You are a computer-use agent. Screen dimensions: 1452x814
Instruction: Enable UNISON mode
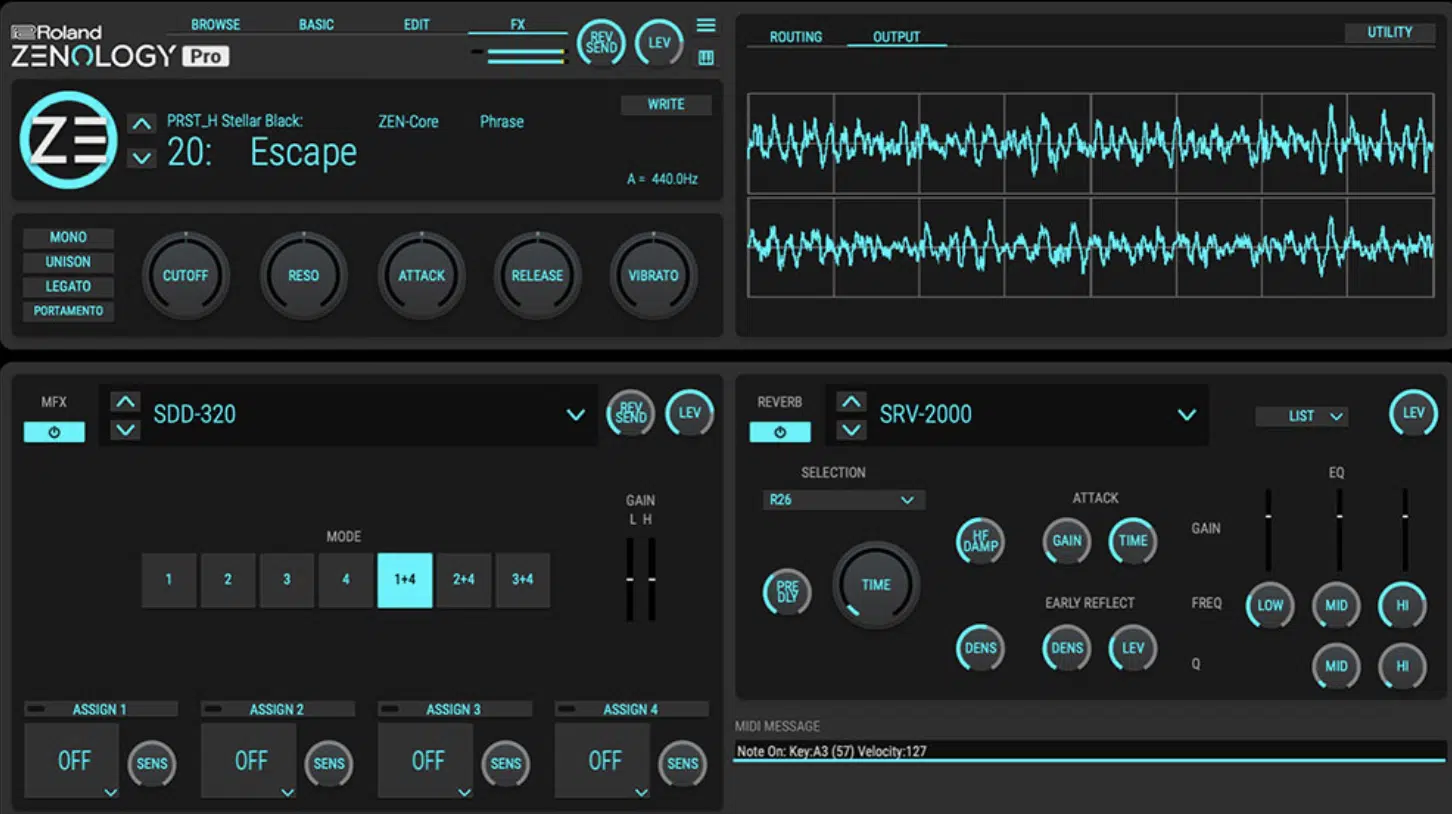[69, 262]
